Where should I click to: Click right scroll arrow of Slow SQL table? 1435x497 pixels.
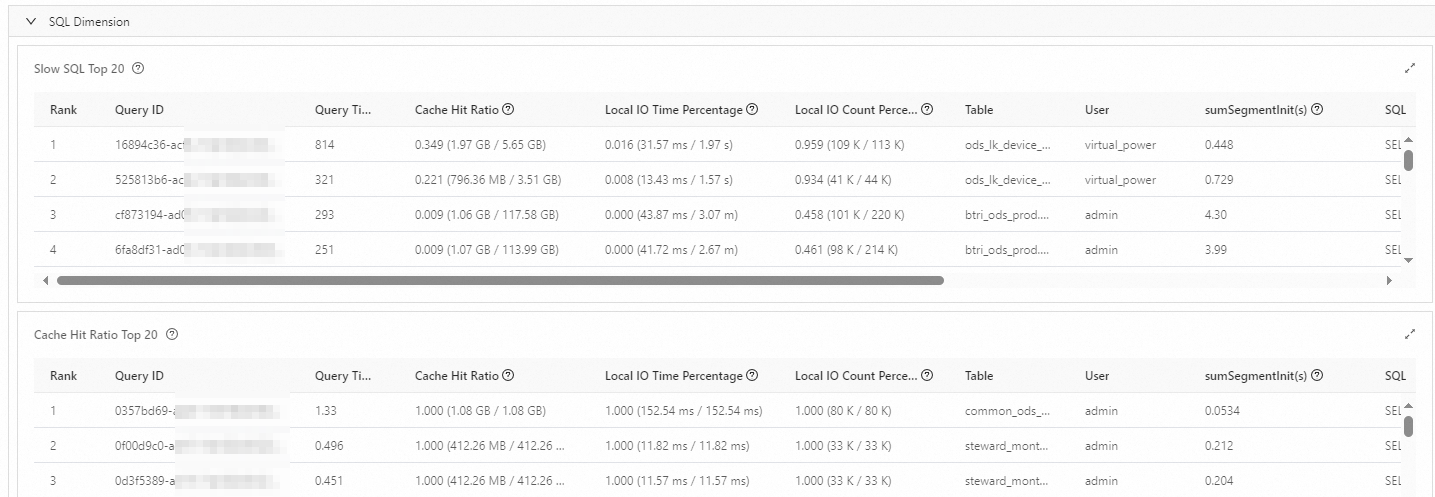(x=1389, y=281)
